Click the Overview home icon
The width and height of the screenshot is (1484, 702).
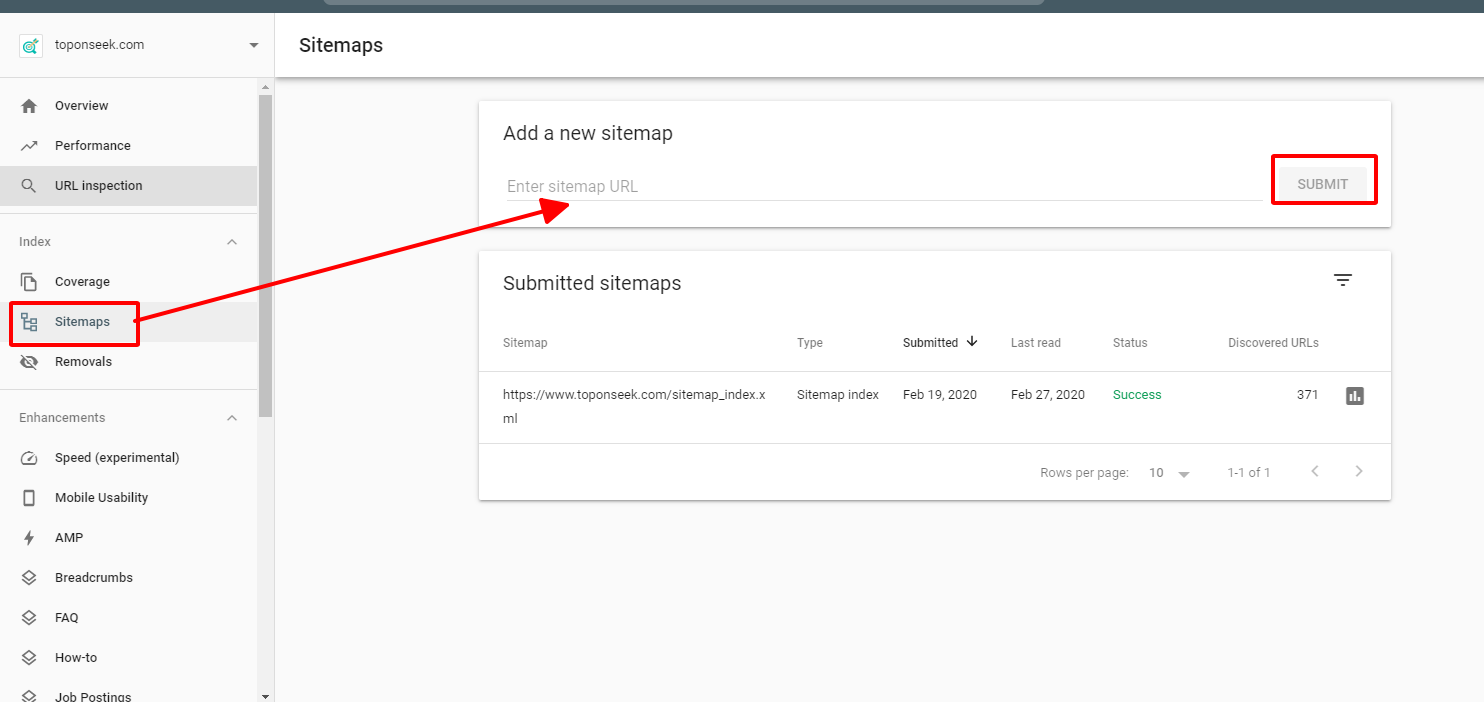click(29, 106)
